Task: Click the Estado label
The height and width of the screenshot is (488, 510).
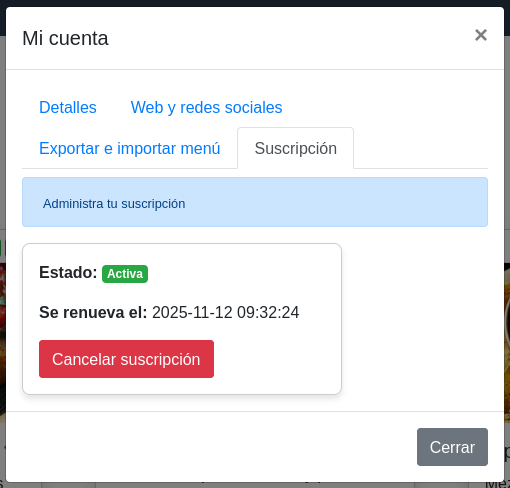Action: [x=68, y=272]
